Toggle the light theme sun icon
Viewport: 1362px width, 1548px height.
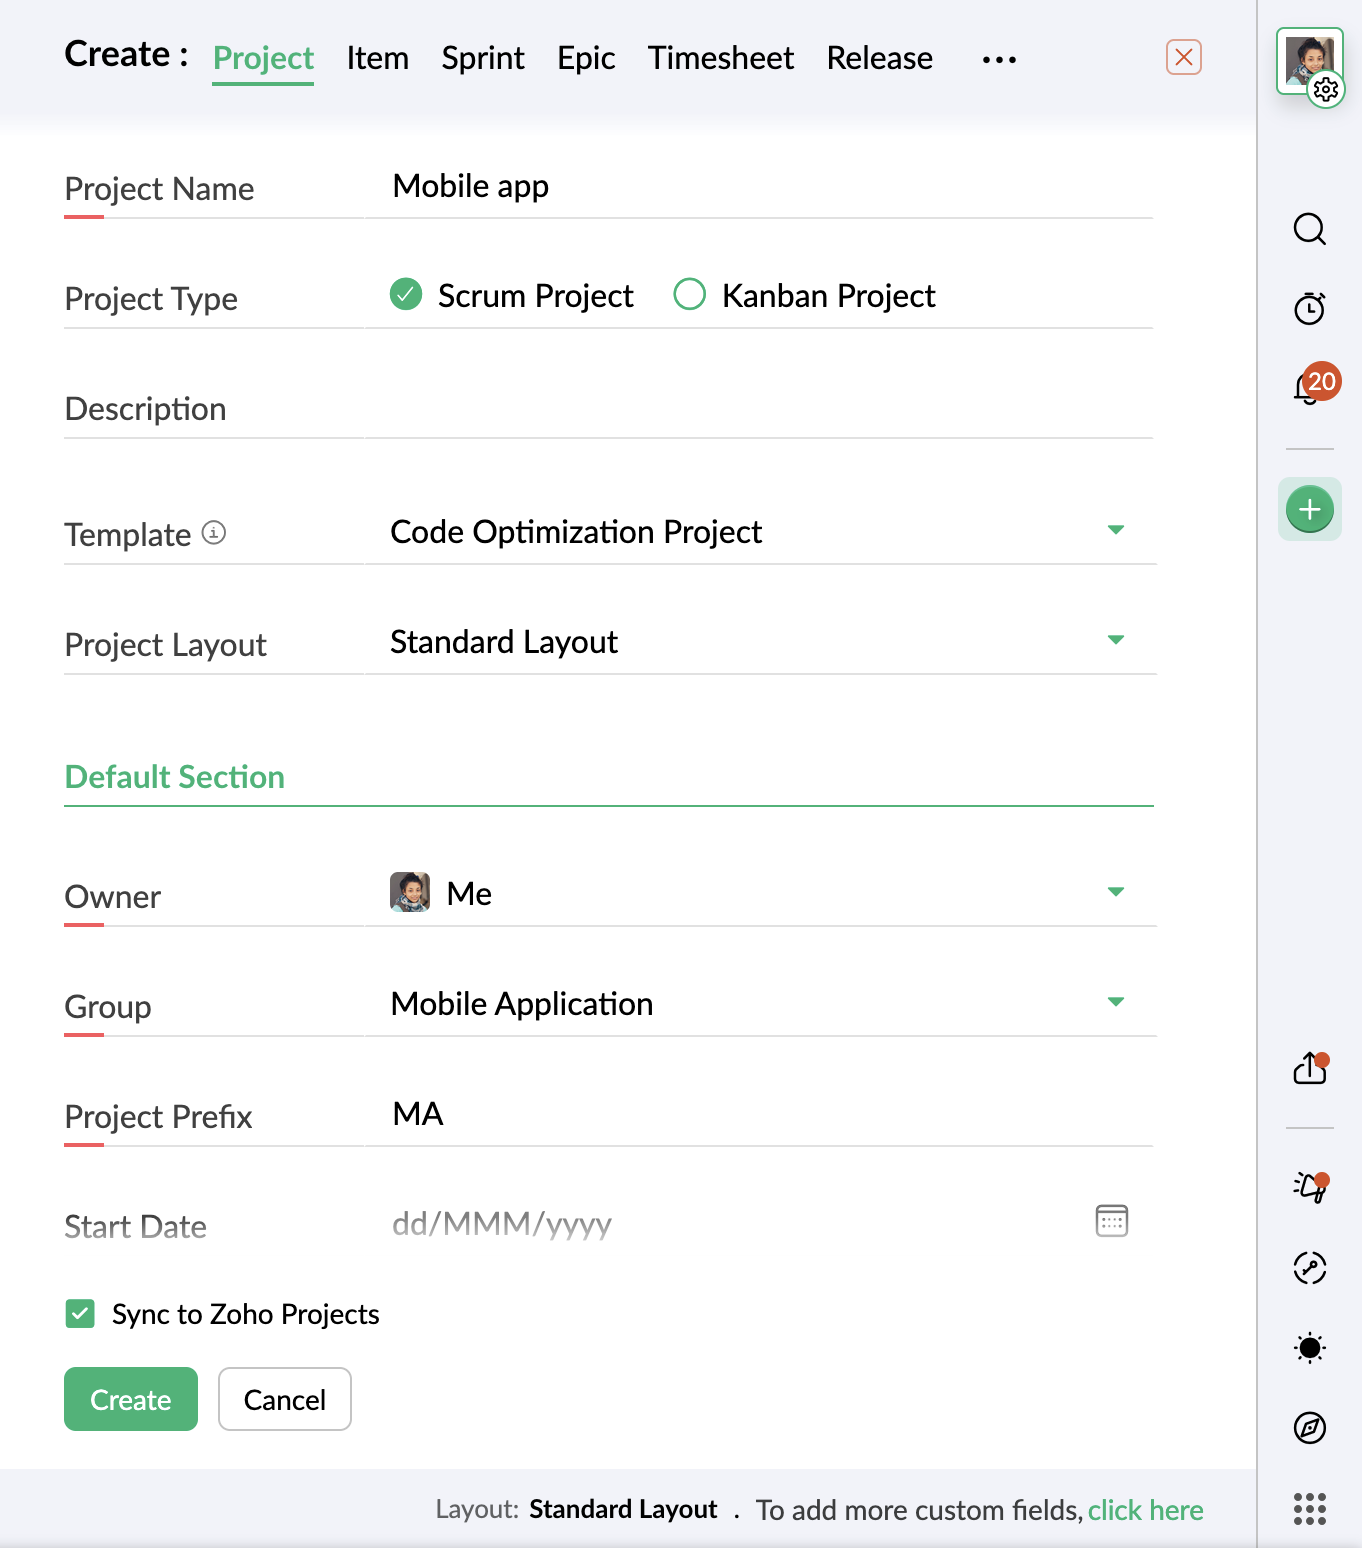(1309, 1348)
